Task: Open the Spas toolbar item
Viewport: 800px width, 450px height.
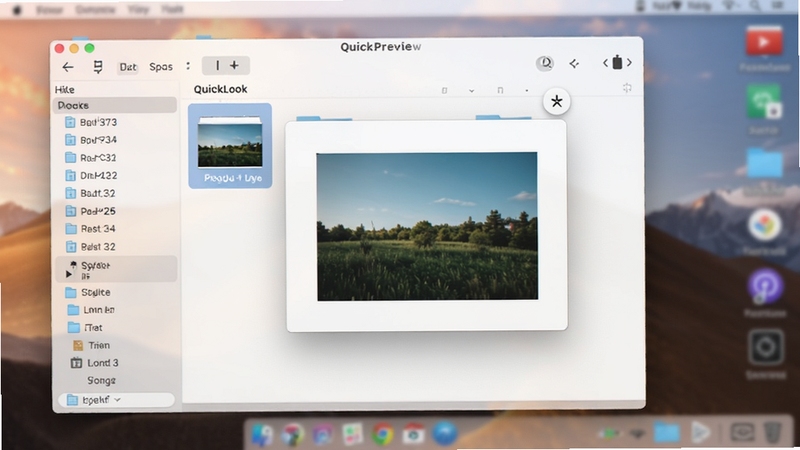Action: click(161, 67)
